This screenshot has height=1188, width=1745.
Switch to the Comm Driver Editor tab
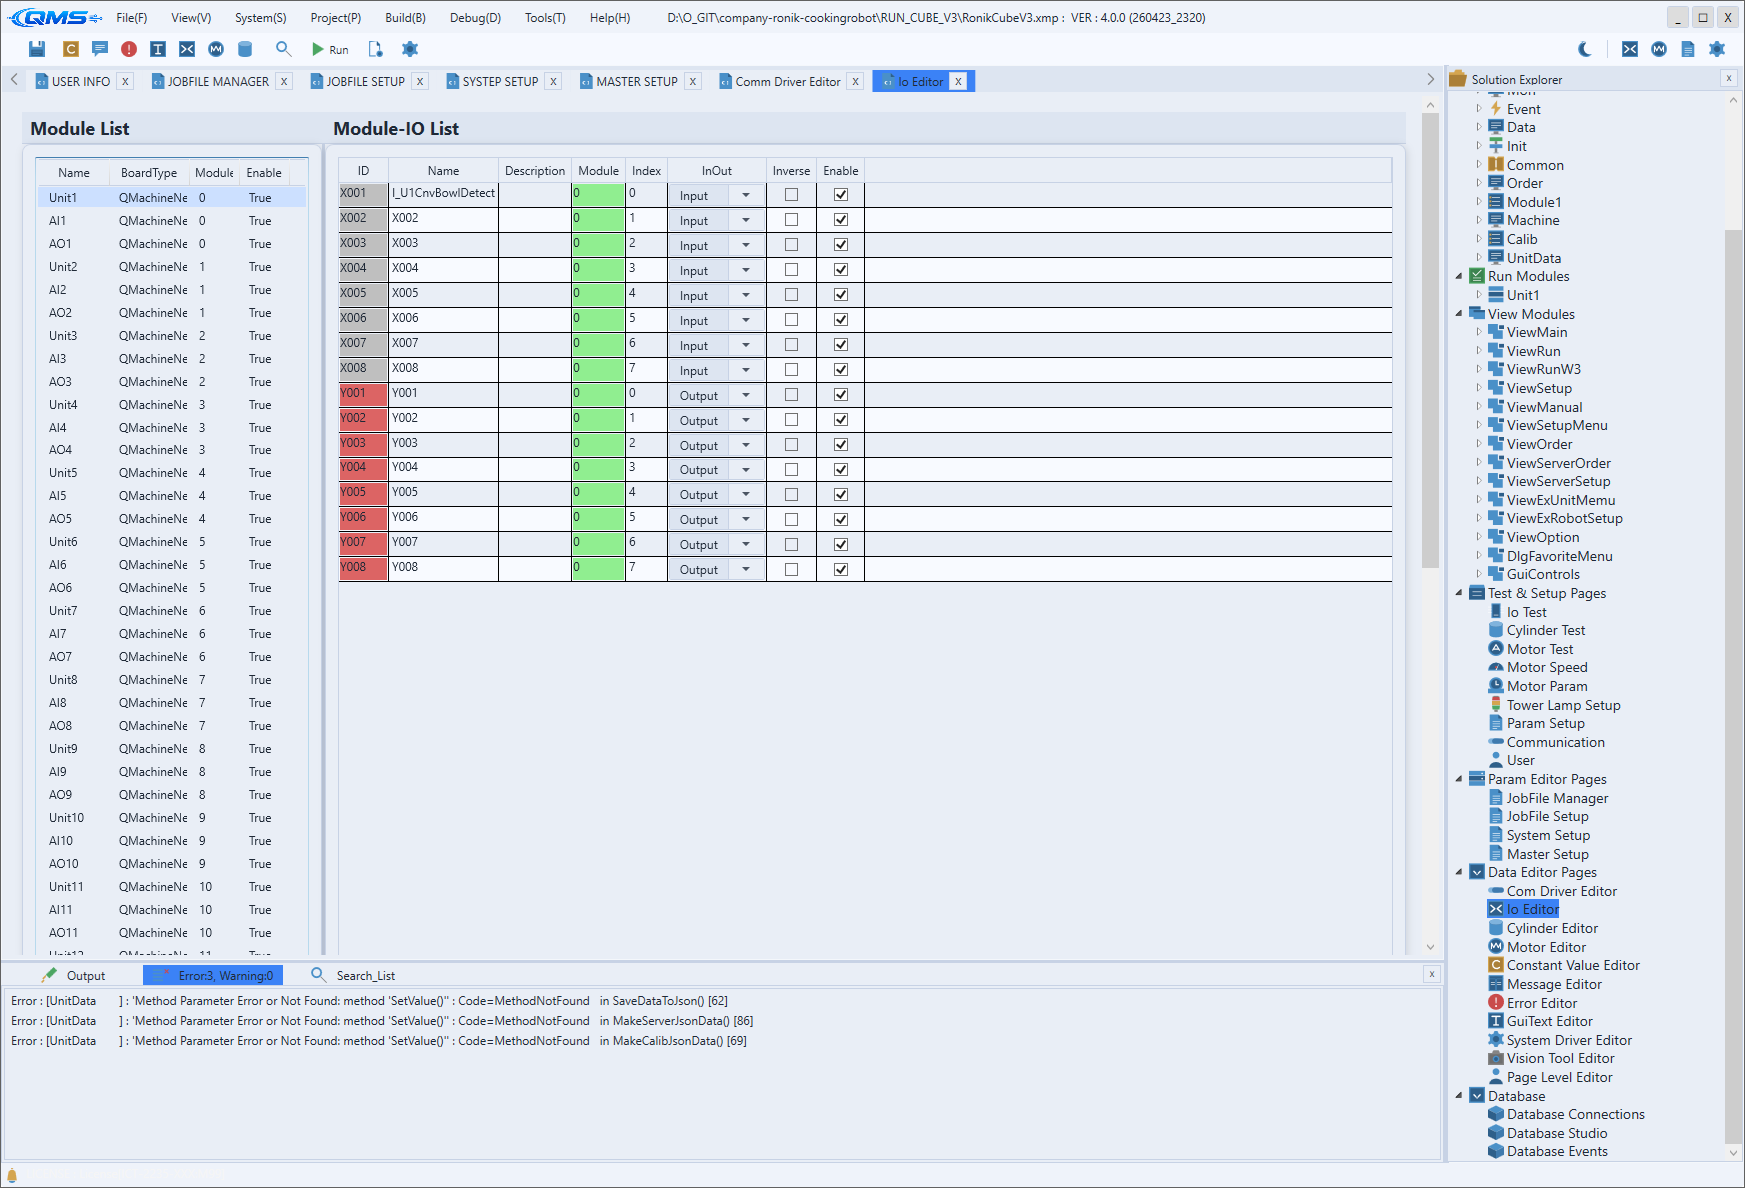[x=787, y=81]
